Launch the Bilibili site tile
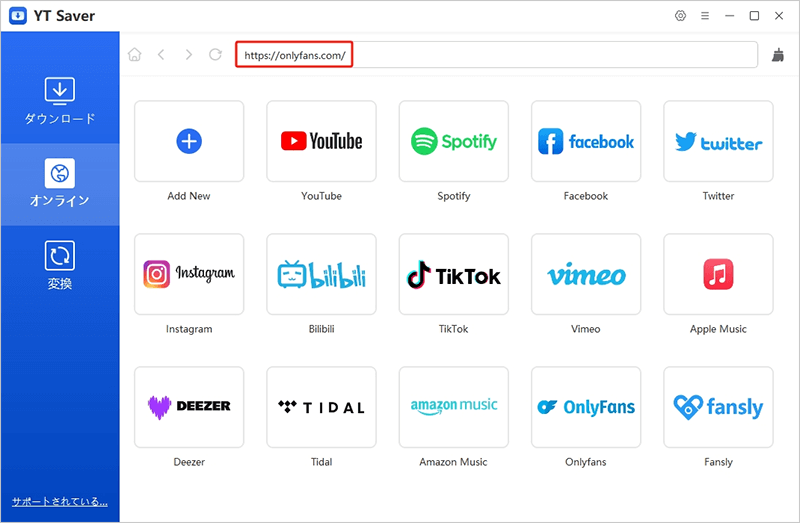The width and height of the screenshot is (800, 523). coord(321,274)
